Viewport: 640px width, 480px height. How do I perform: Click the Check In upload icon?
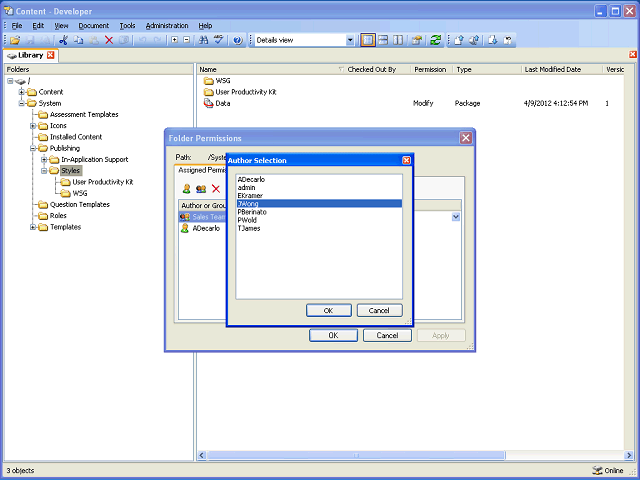(459, 40)
